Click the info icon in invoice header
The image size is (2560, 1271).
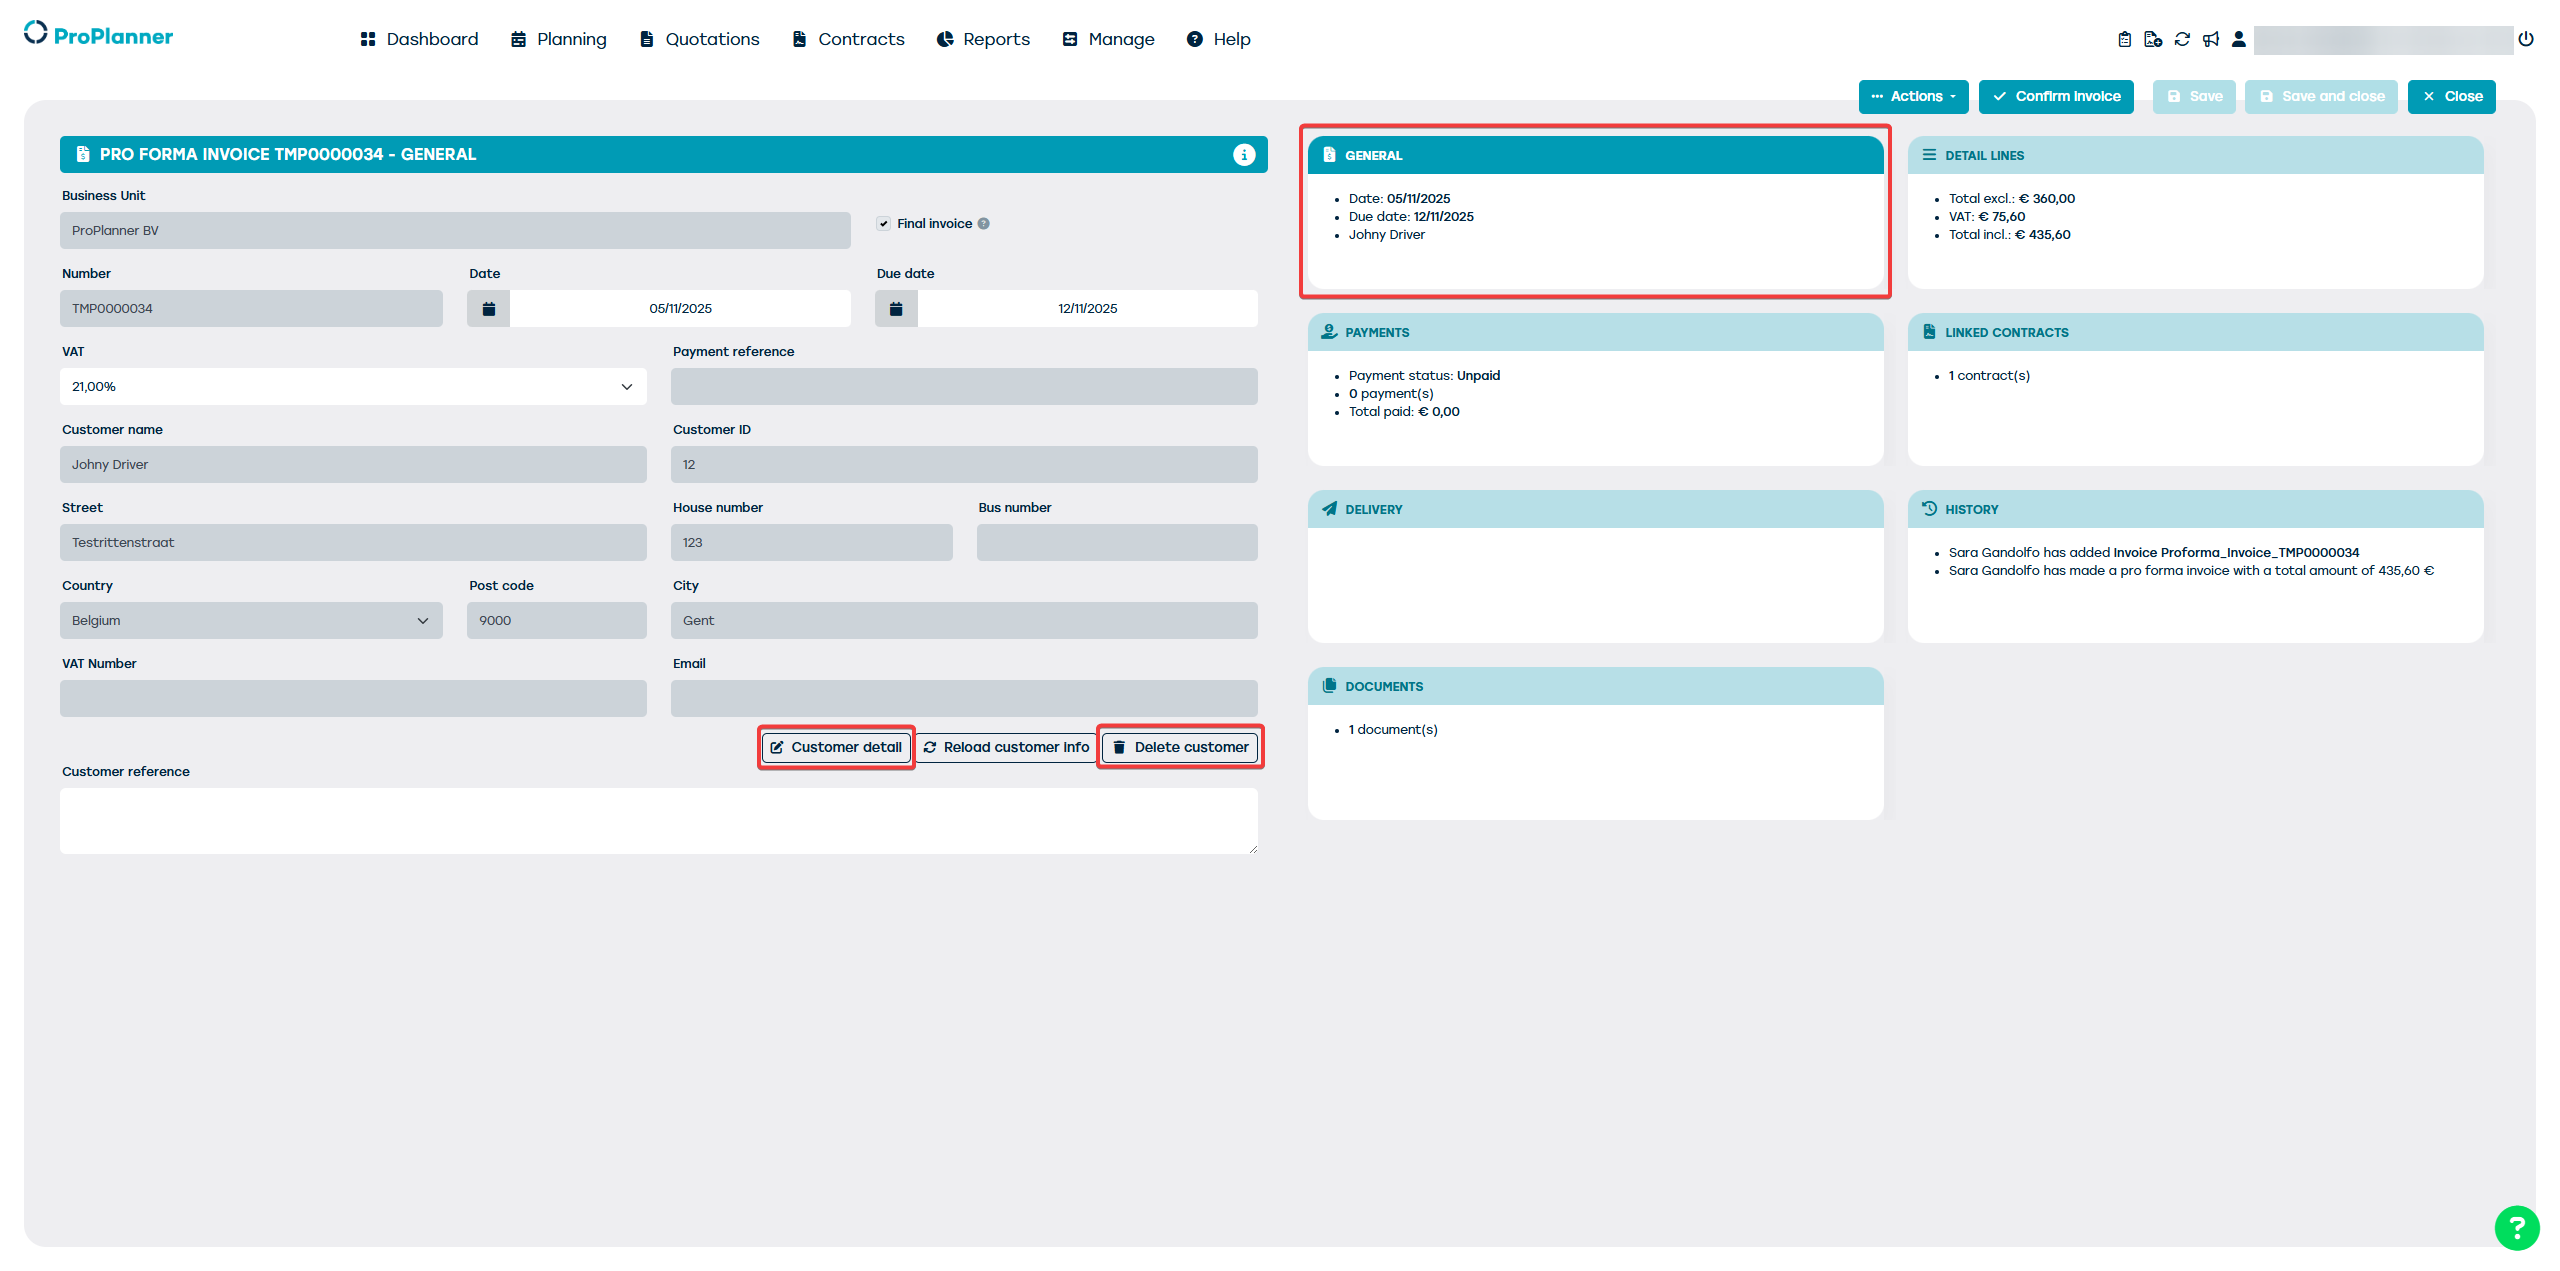[x=1243, y=154]
